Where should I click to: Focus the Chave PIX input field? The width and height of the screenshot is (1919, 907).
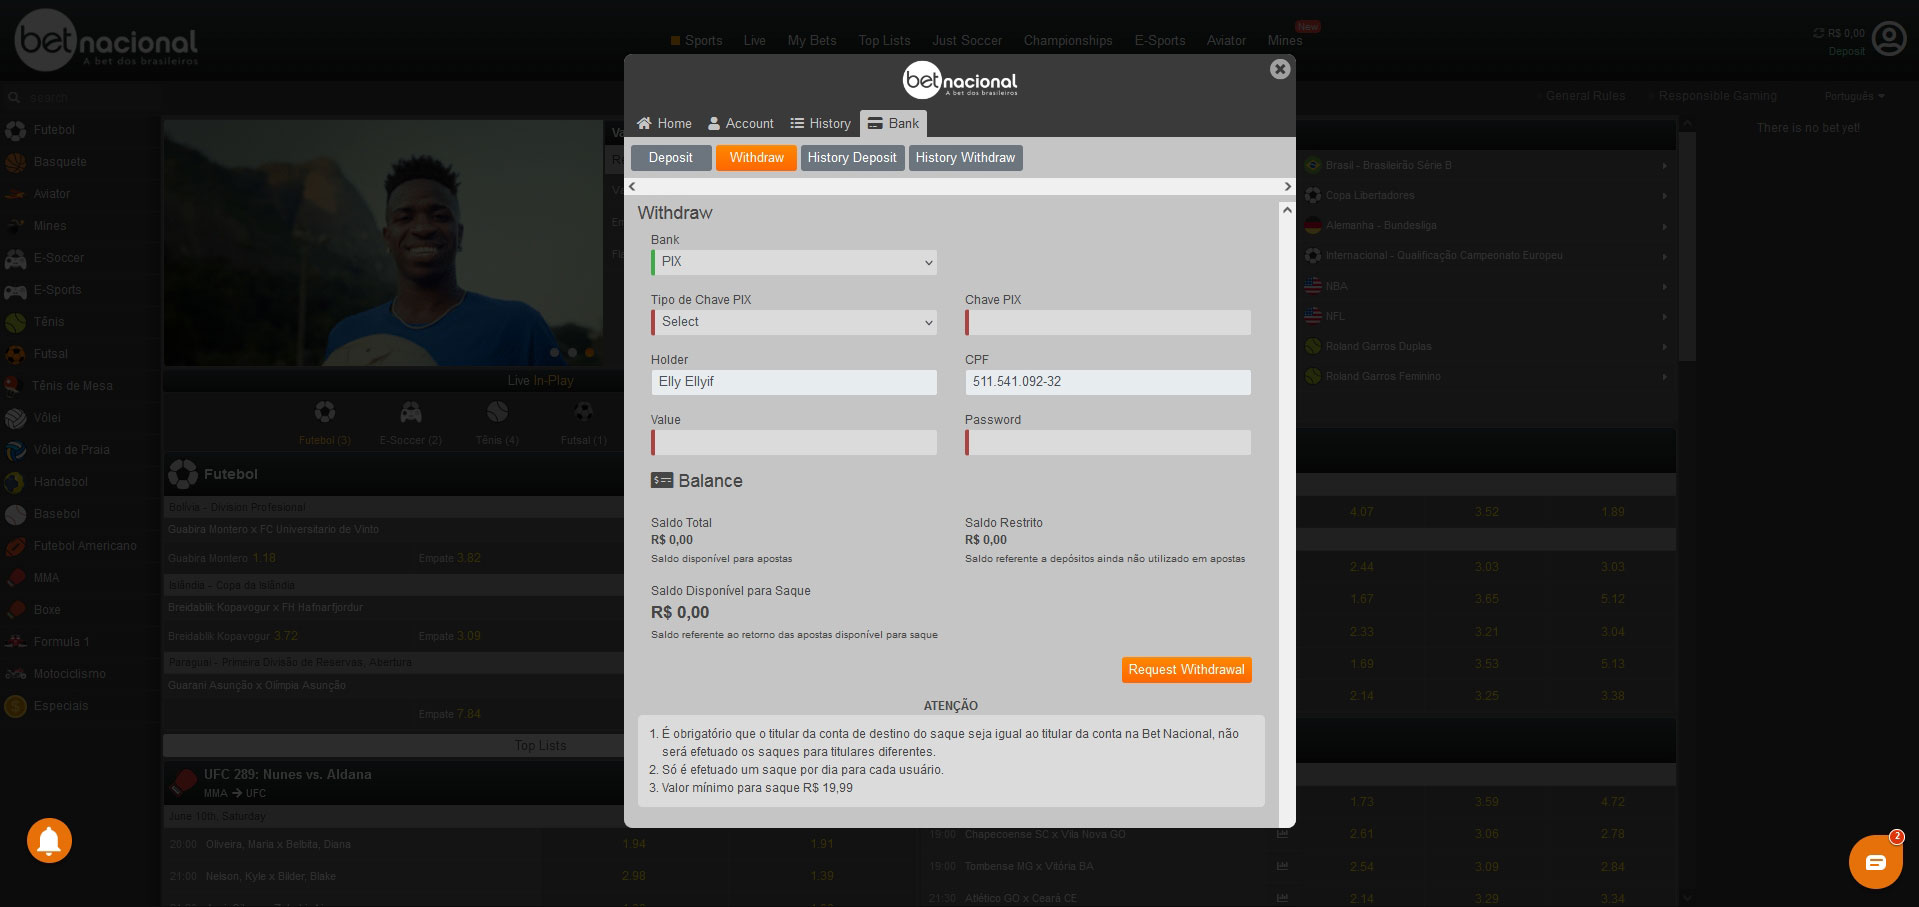1108,322
